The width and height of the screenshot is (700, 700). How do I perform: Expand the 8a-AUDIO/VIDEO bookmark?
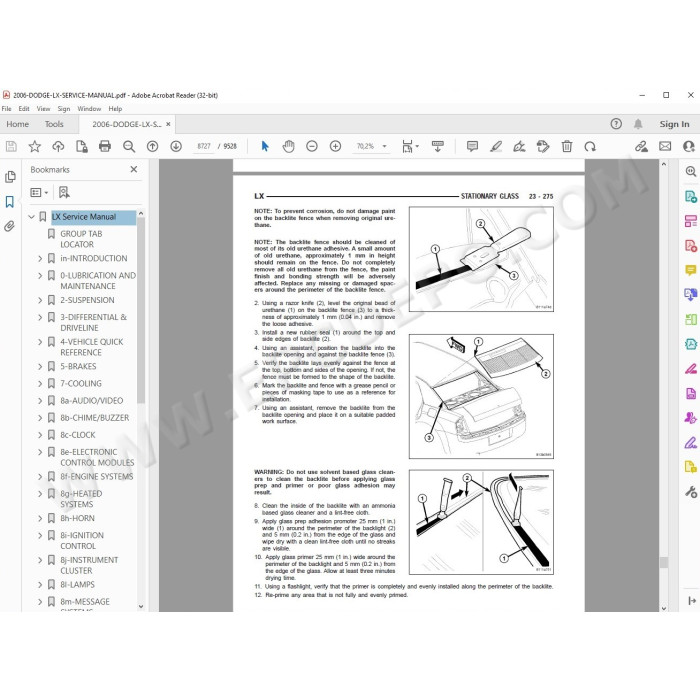[40, 401]
